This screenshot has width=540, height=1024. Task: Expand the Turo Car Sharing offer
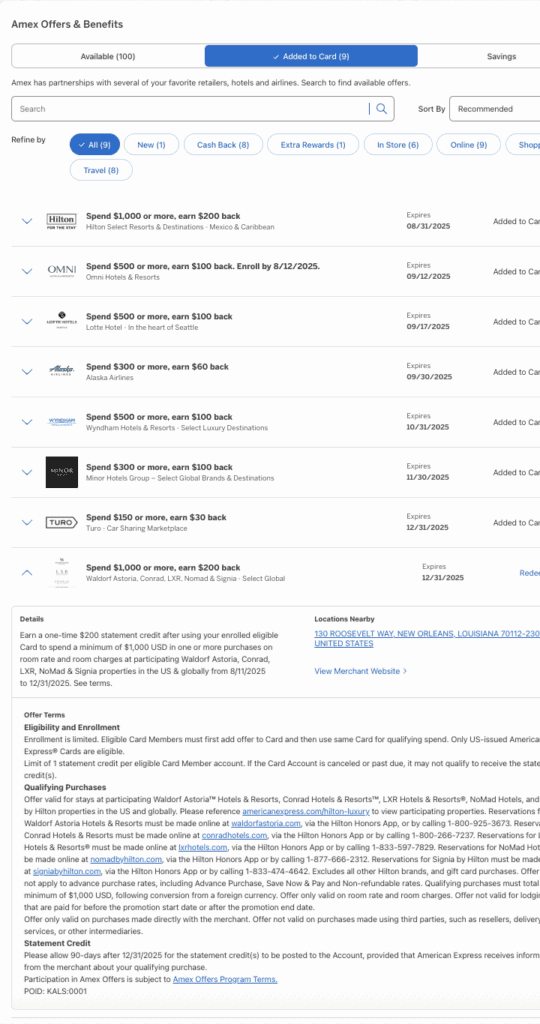27,522
